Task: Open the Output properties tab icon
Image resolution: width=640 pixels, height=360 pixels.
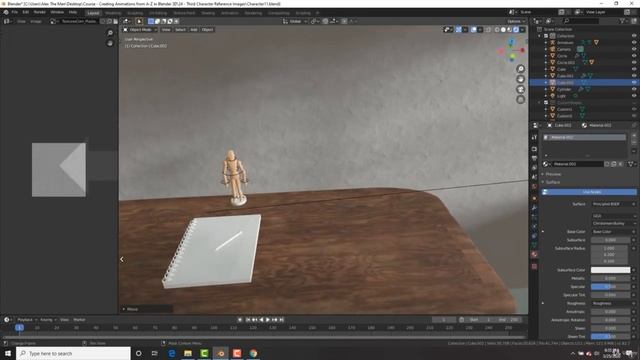Action: [x=534, y=158]
